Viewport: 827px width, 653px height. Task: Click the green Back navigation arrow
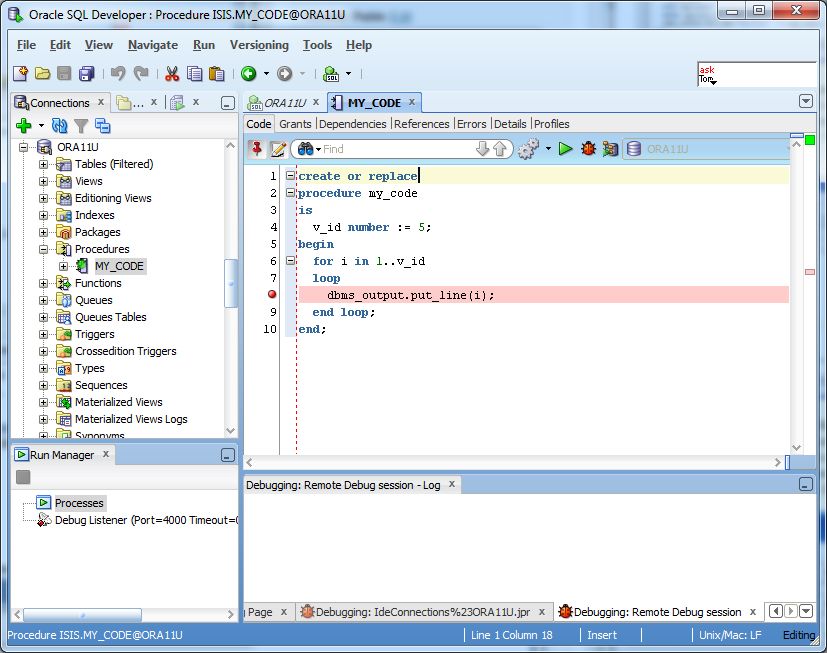coord(248,74)
